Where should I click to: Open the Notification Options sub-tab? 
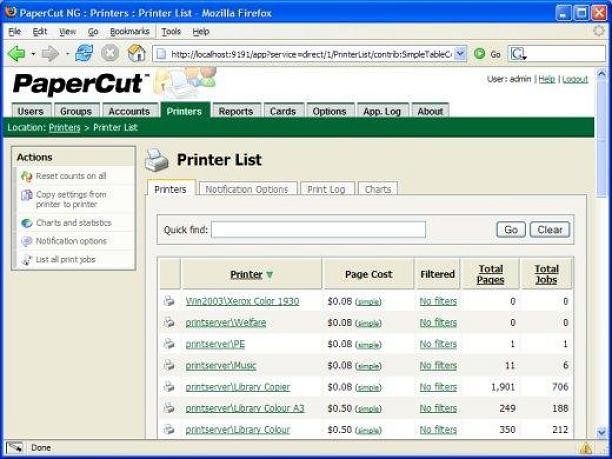pos(247,189)
